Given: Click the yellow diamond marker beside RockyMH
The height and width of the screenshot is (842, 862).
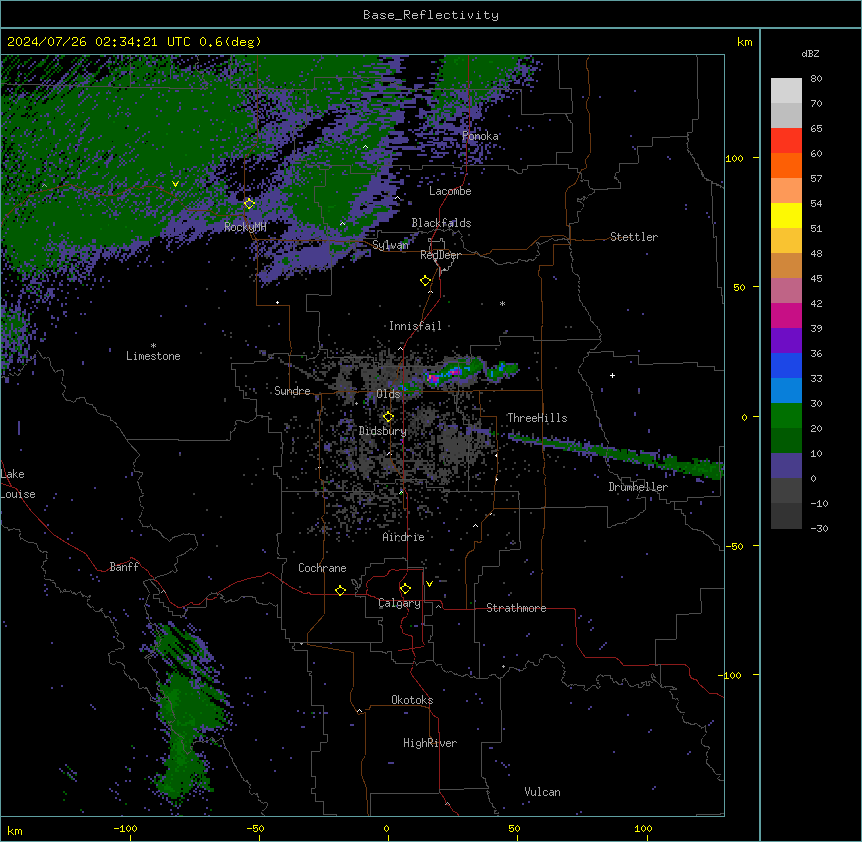Looking at the screenshot, I should (249, 203).
